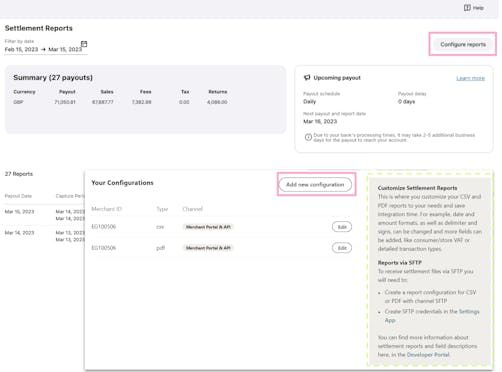Click the Merchant ID column header
Image resolution: width=502 pixels, height=372 pixels.
107,209
